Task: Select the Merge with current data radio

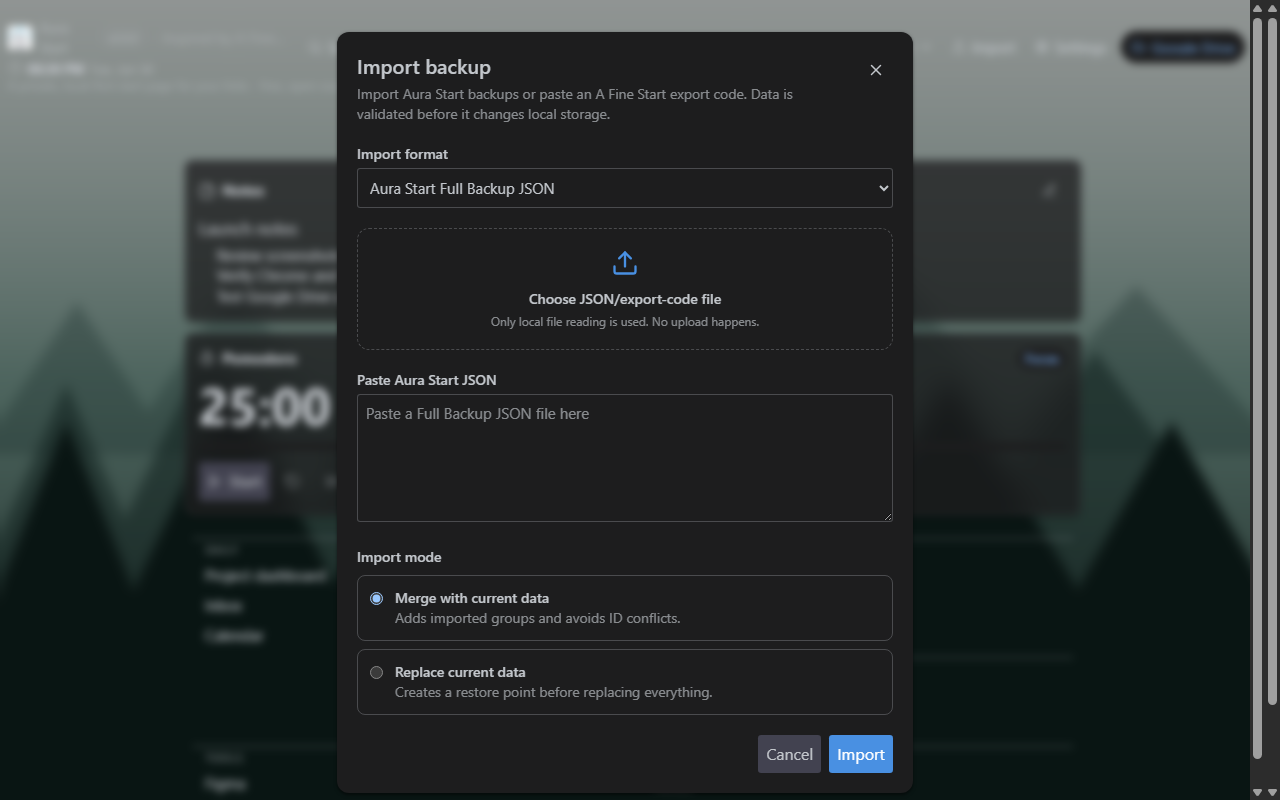Action: click(376, 599)
